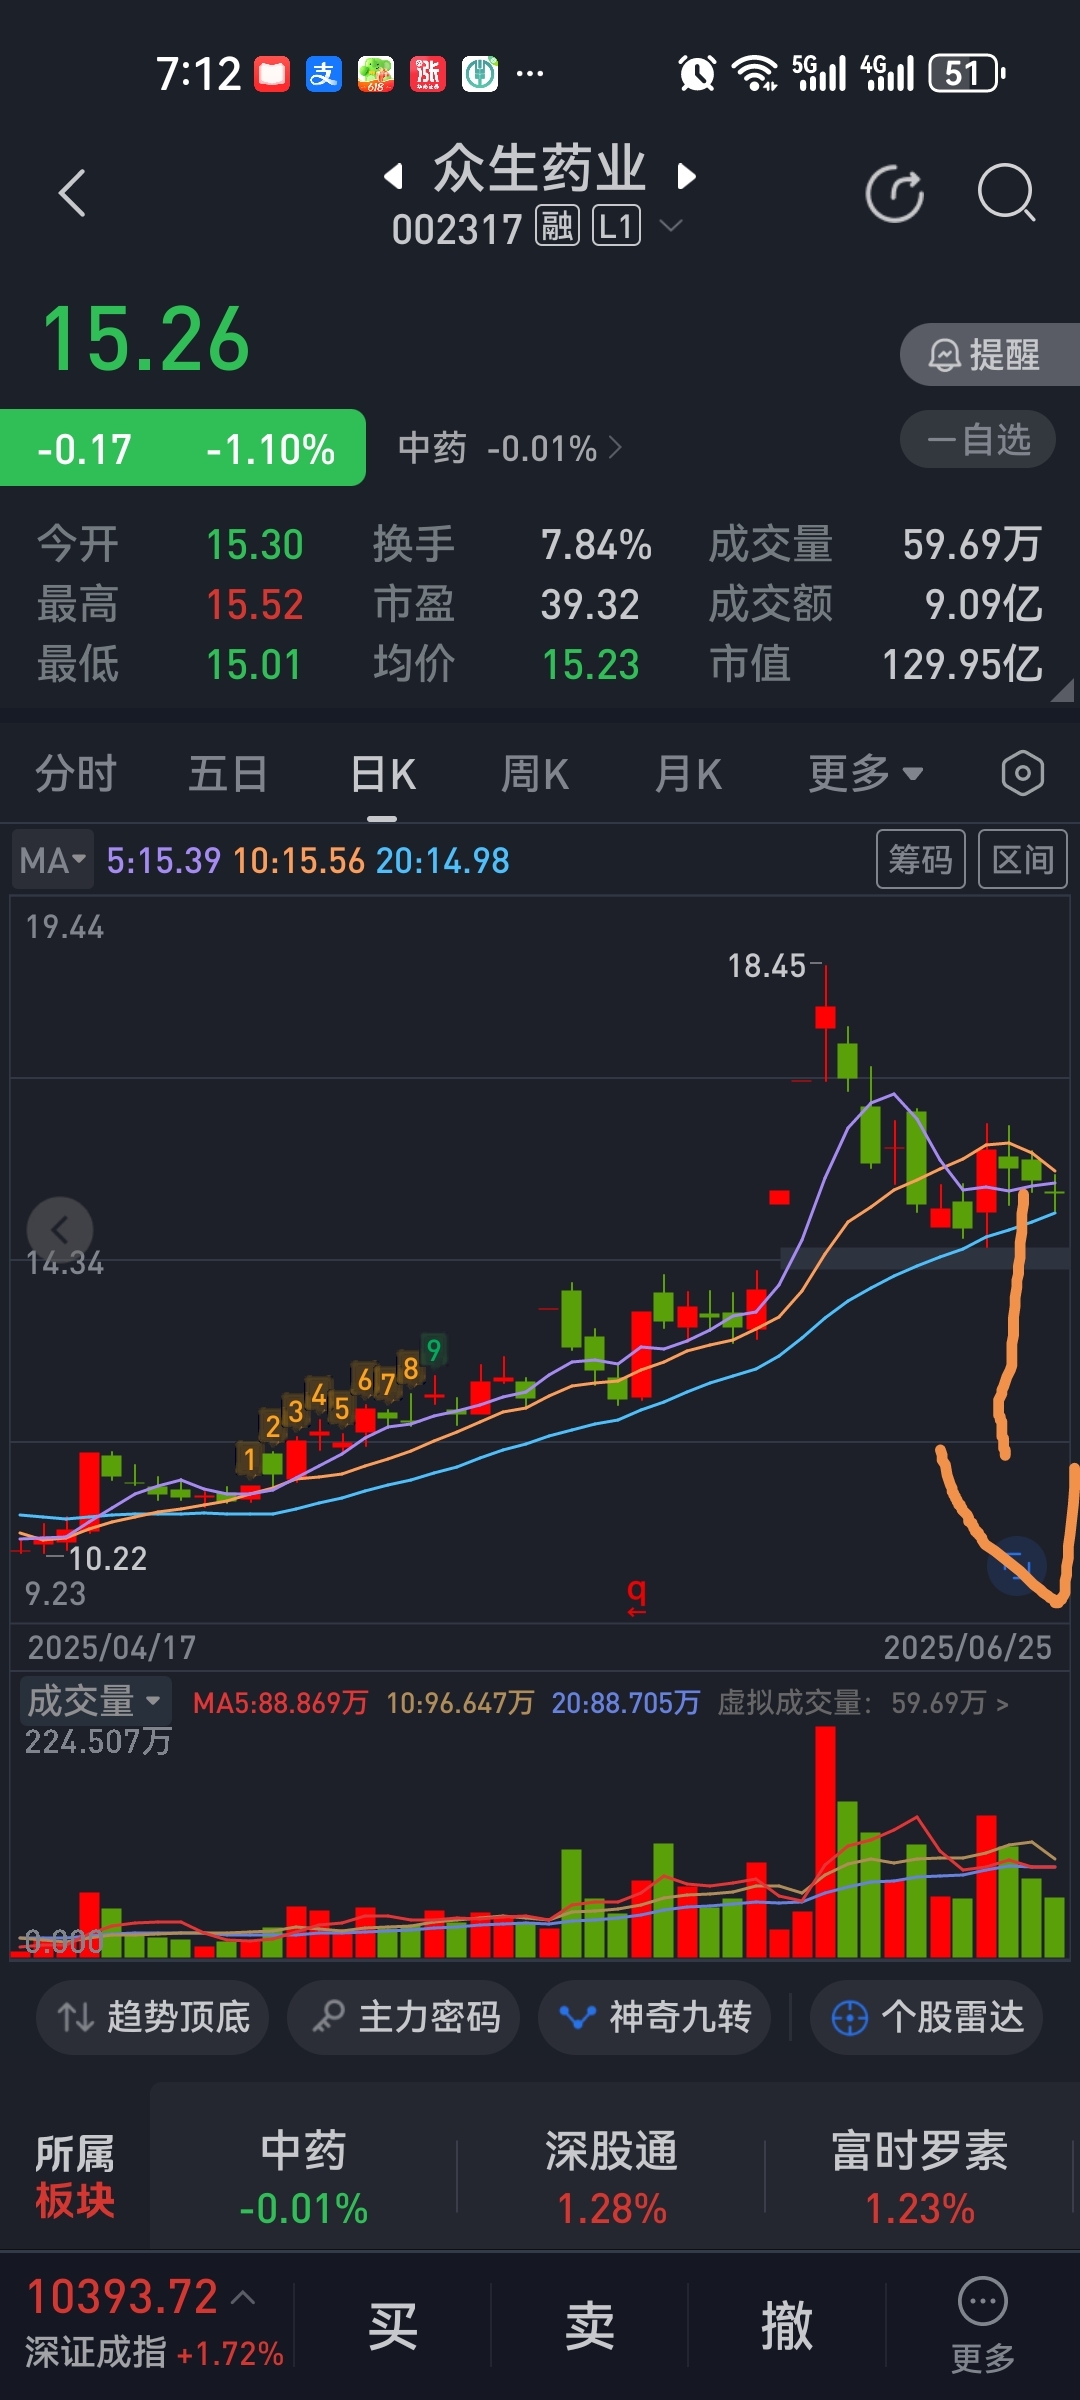Go to next stock with right triangle
The width and height of the screenshot is (1080, 2400).
click(686, 177)
